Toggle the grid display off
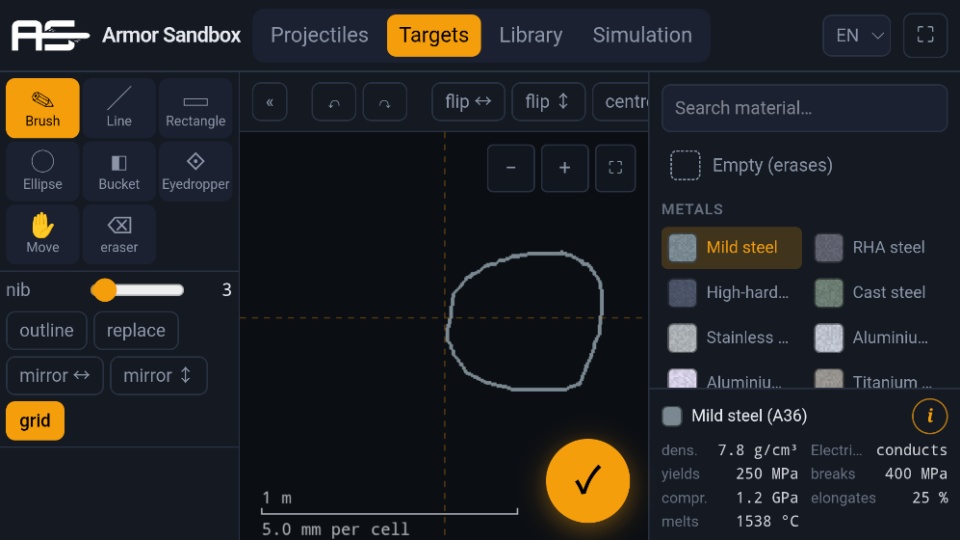This screenshot has height=540, width=960. coord(35,421)
